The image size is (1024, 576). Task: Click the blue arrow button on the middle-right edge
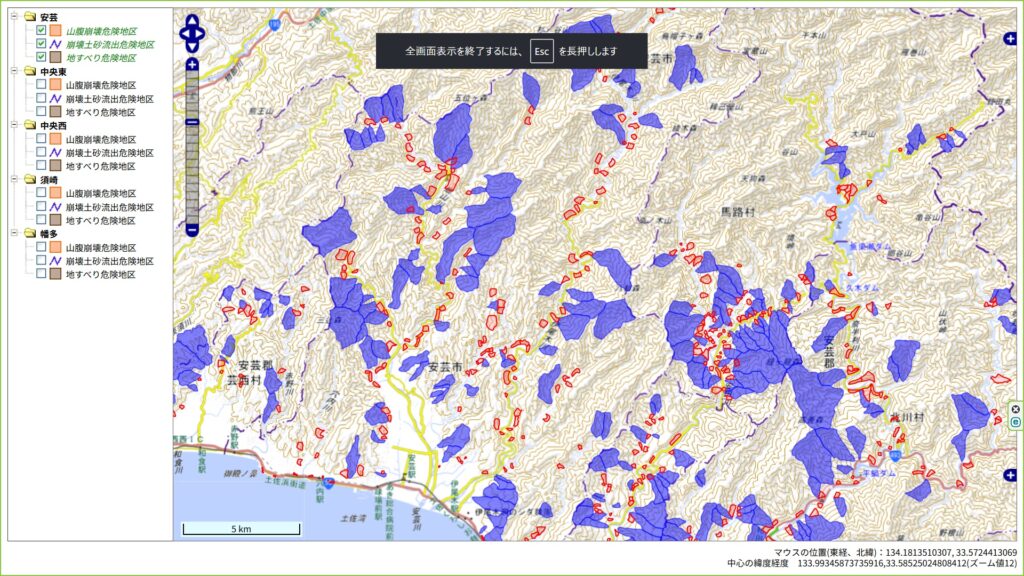tap(1010, 475)
